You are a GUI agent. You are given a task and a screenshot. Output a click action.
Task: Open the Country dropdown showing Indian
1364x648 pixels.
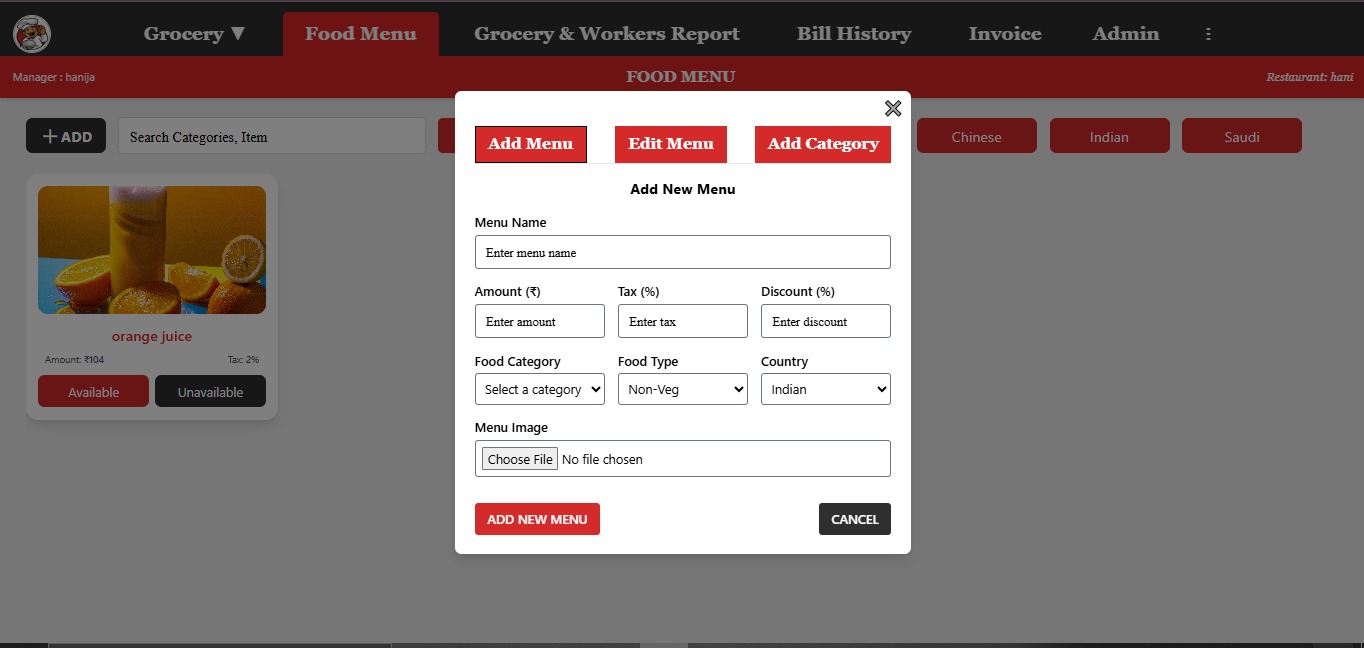(825, 389)
